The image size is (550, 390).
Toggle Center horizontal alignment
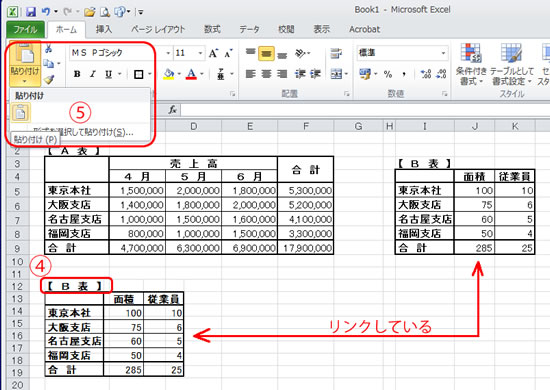[x=266, y=74]
